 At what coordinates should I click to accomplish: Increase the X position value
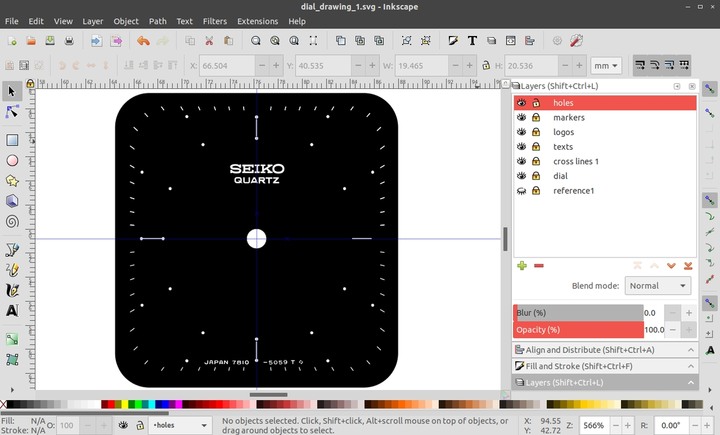point(276,66)
